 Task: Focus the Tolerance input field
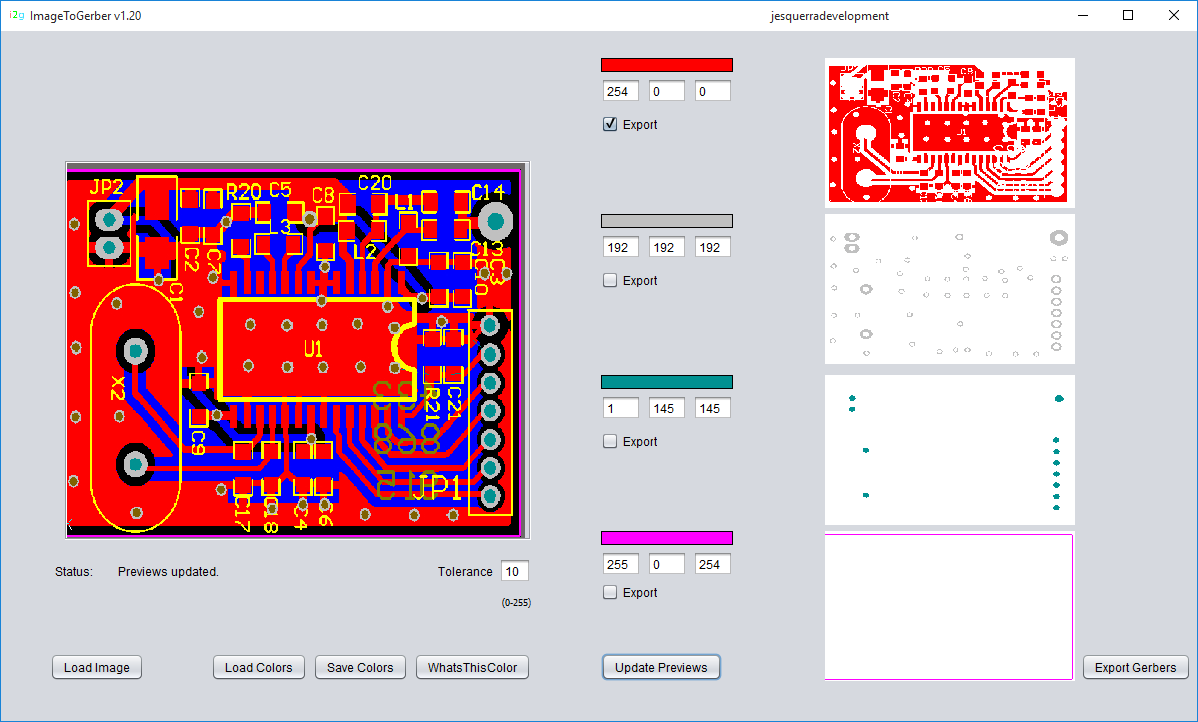click(515, 571)
